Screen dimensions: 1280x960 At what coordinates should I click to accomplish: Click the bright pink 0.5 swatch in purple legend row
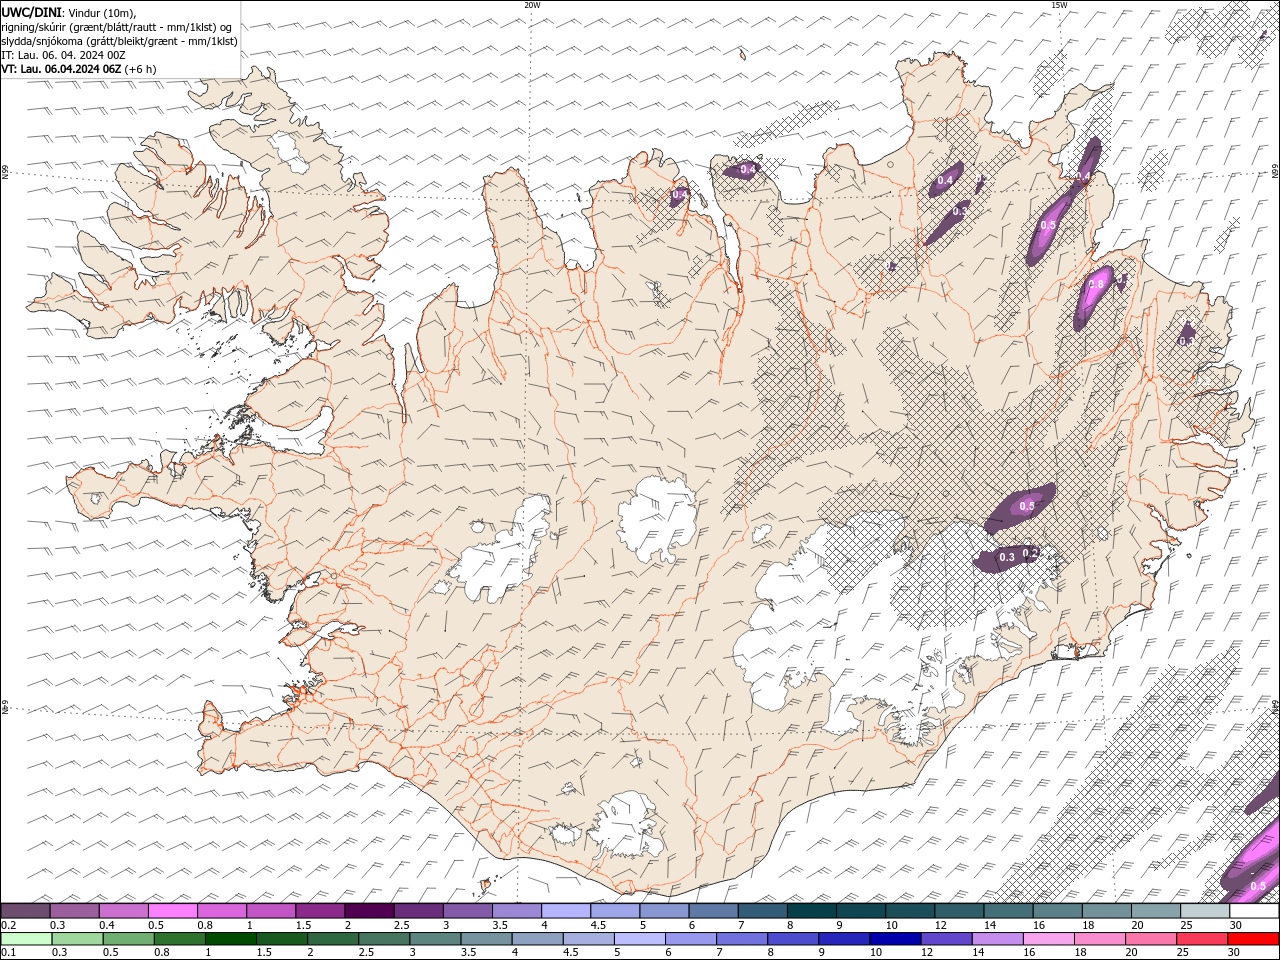pyautogui.click(x=173, y=911)
